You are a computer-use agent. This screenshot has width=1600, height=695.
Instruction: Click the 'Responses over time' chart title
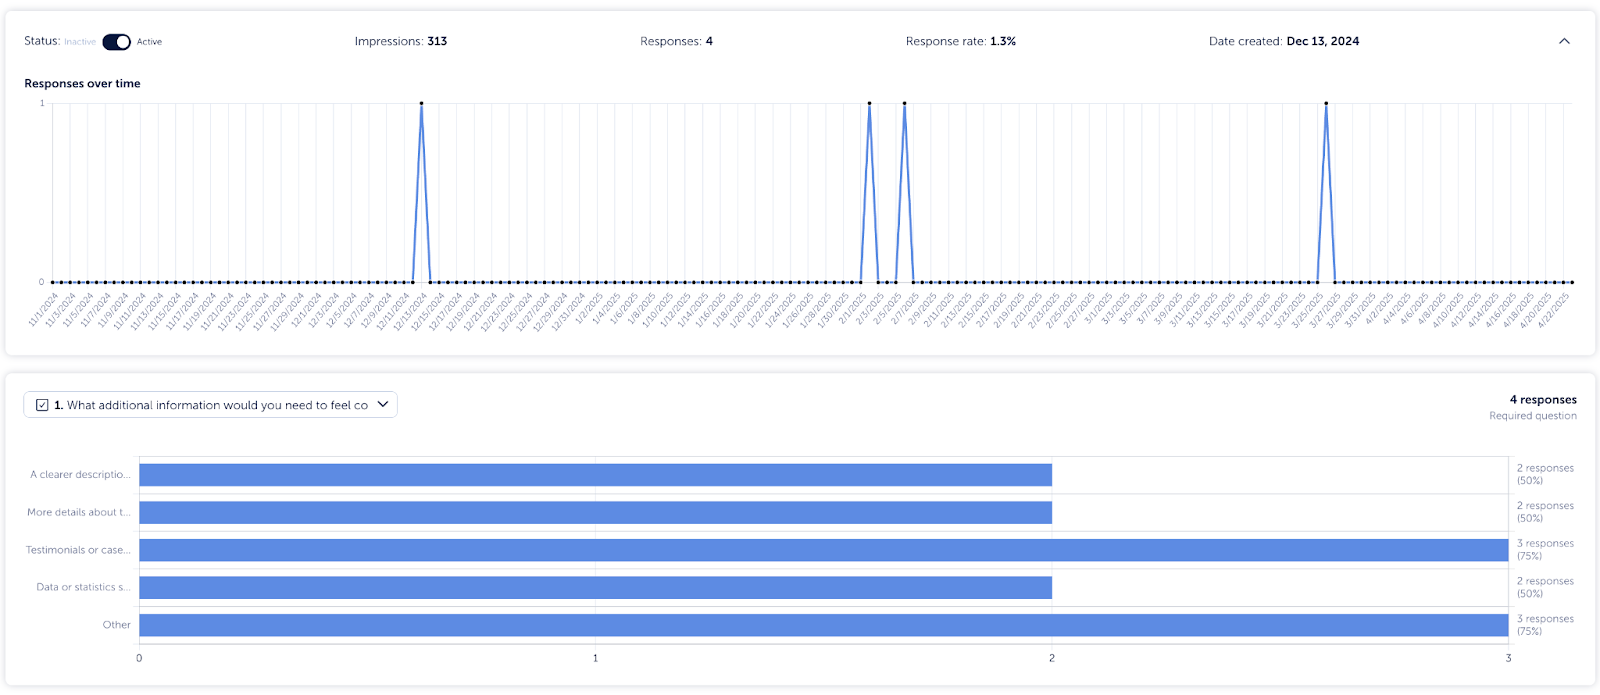pos(82,84)
